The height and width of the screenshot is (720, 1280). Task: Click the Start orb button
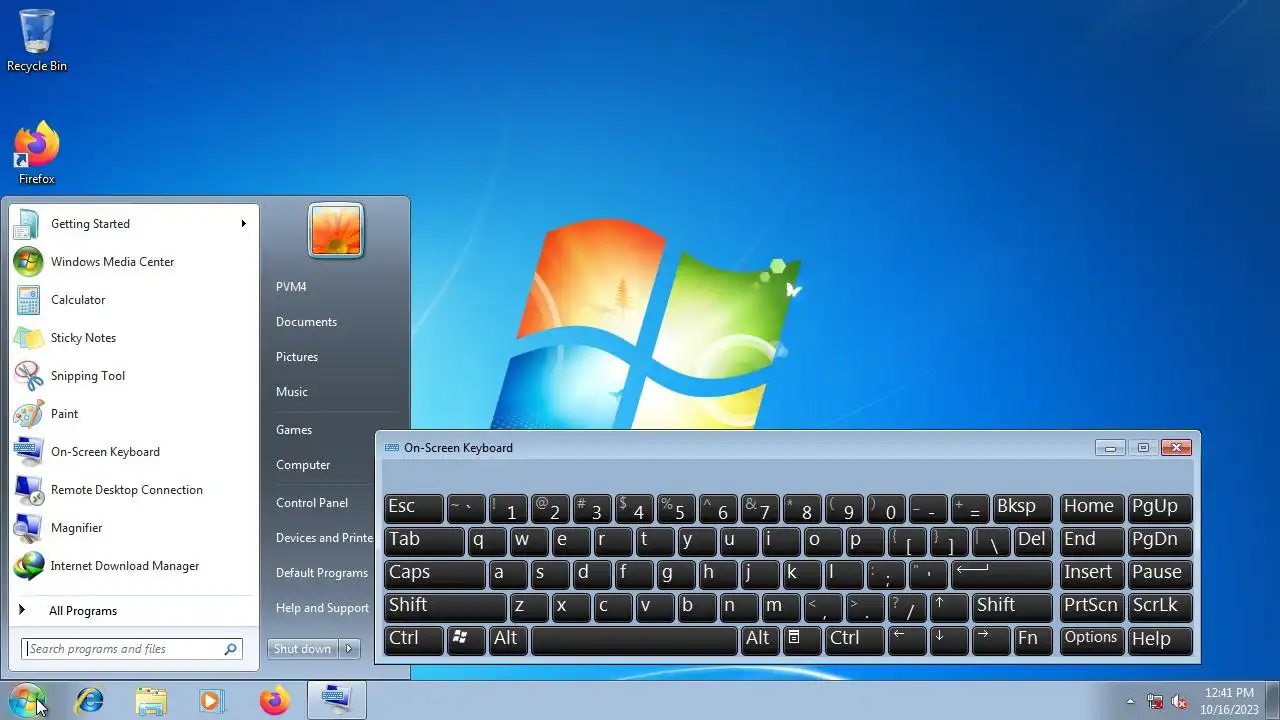point(26,700)
